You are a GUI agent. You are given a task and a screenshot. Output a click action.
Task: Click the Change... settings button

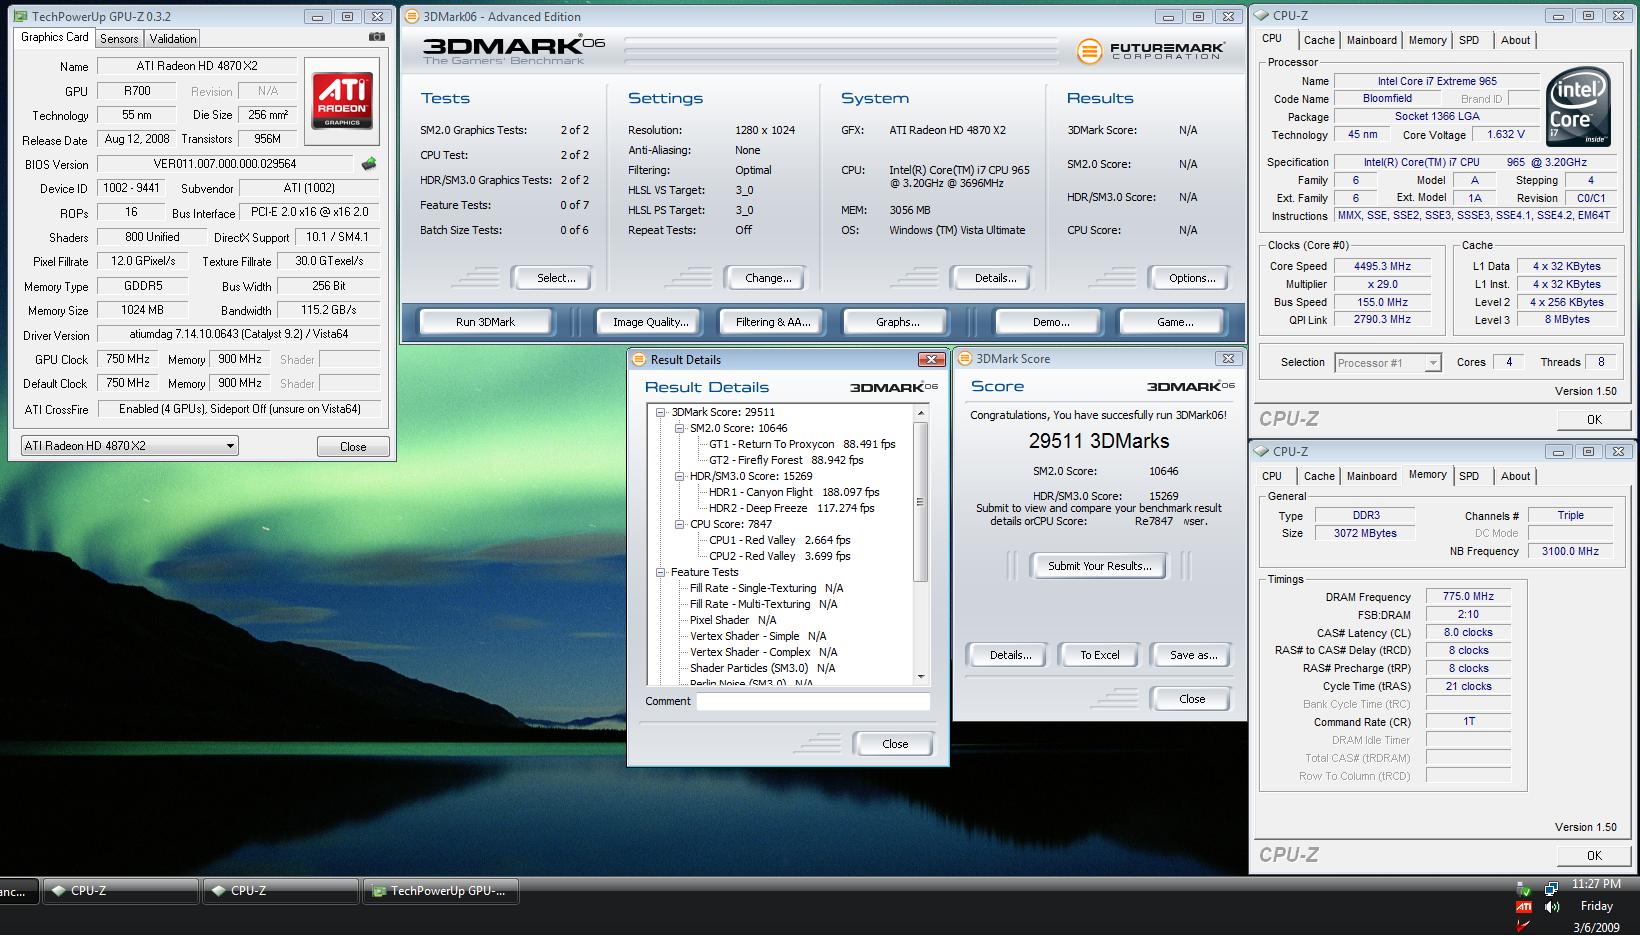point(768,278)
